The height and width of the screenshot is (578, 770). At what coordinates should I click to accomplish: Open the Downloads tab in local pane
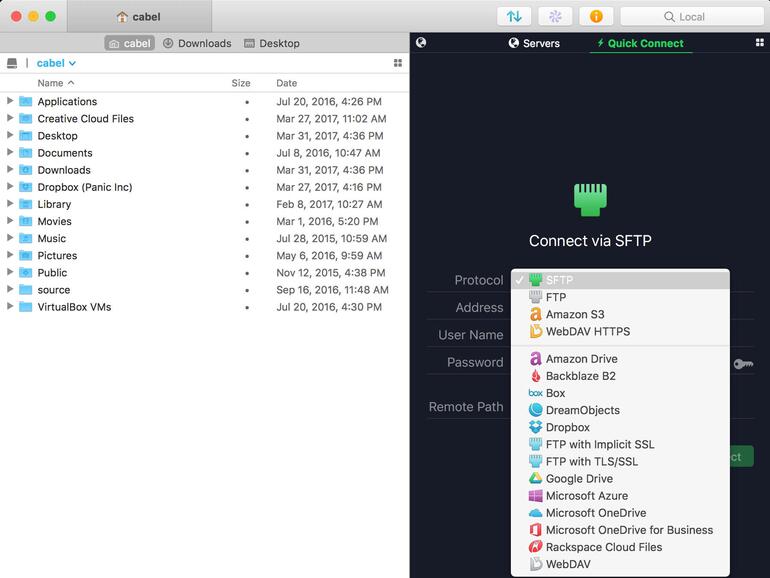click(197, 43)
